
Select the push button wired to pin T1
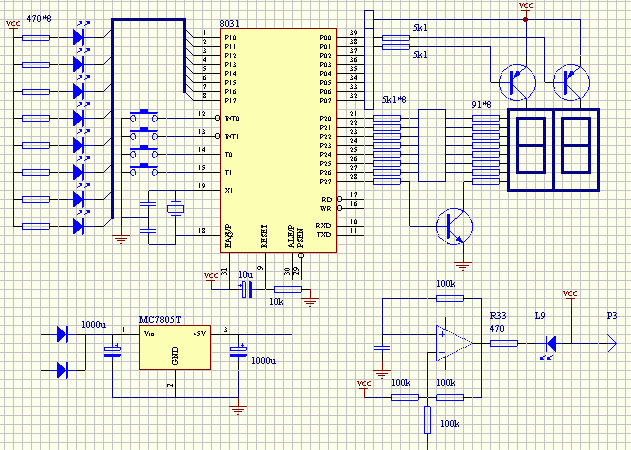pyautogui.click(x=149, y=168)
